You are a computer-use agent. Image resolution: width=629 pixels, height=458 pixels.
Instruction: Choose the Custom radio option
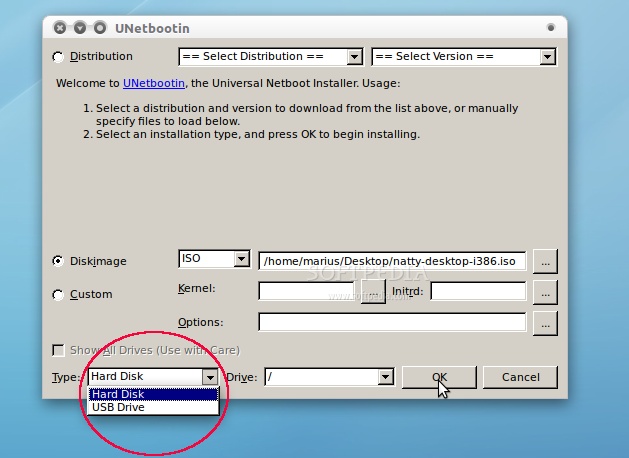[58, 295]
